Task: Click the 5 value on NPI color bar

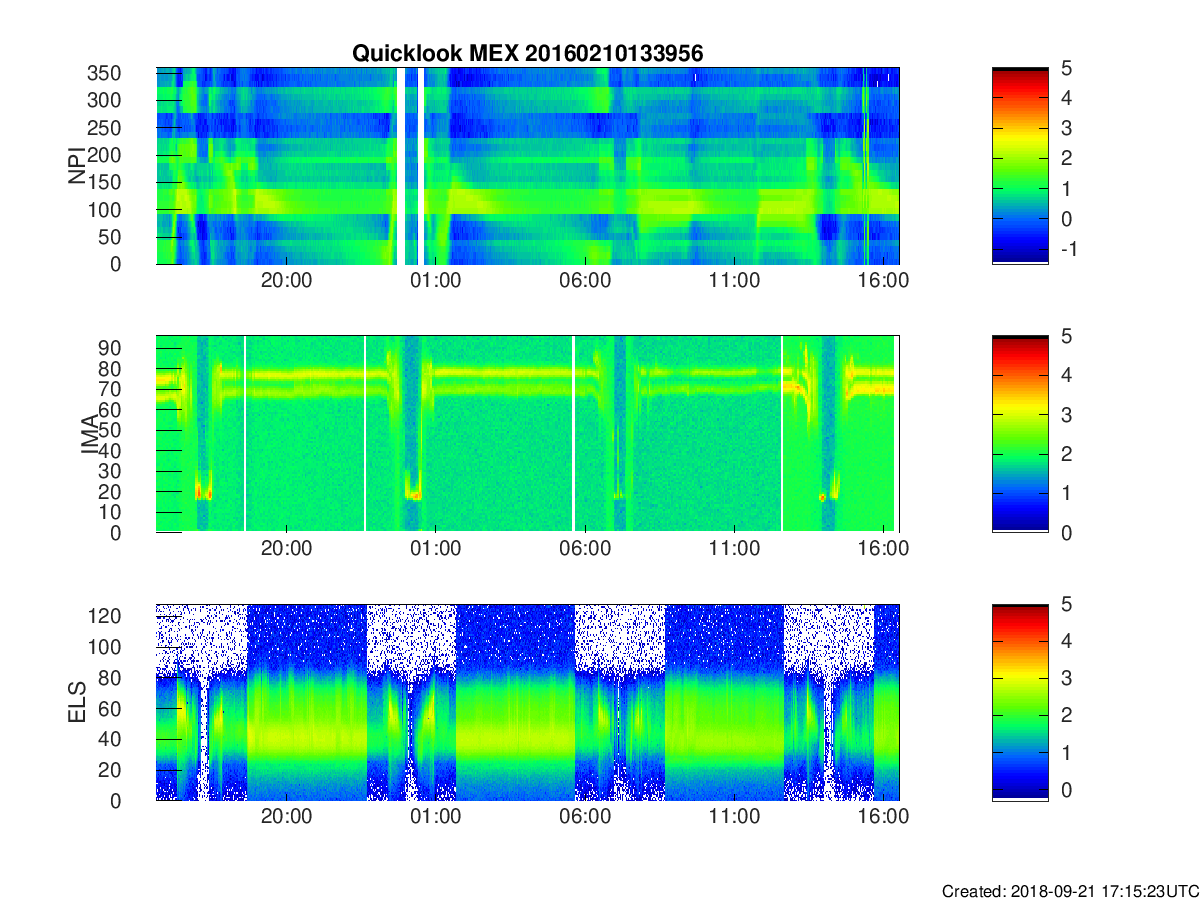Action: 1066,68
